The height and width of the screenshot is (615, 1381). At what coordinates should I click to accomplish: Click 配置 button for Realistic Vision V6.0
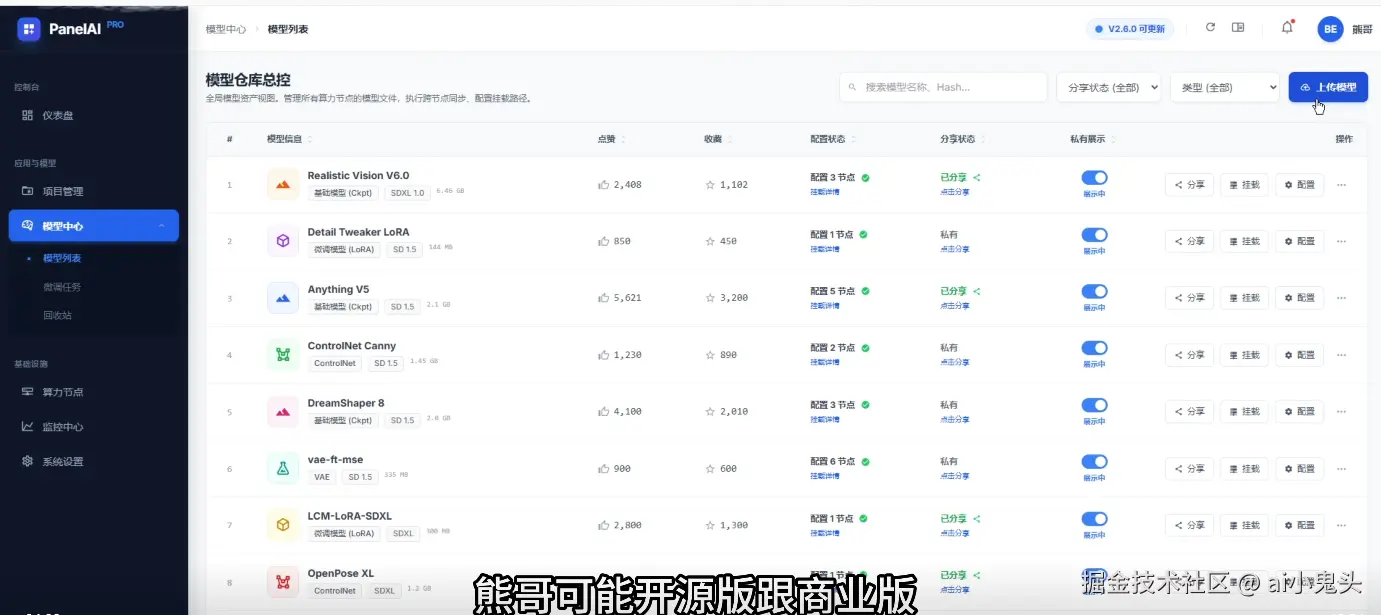(x=1299, y=184)
